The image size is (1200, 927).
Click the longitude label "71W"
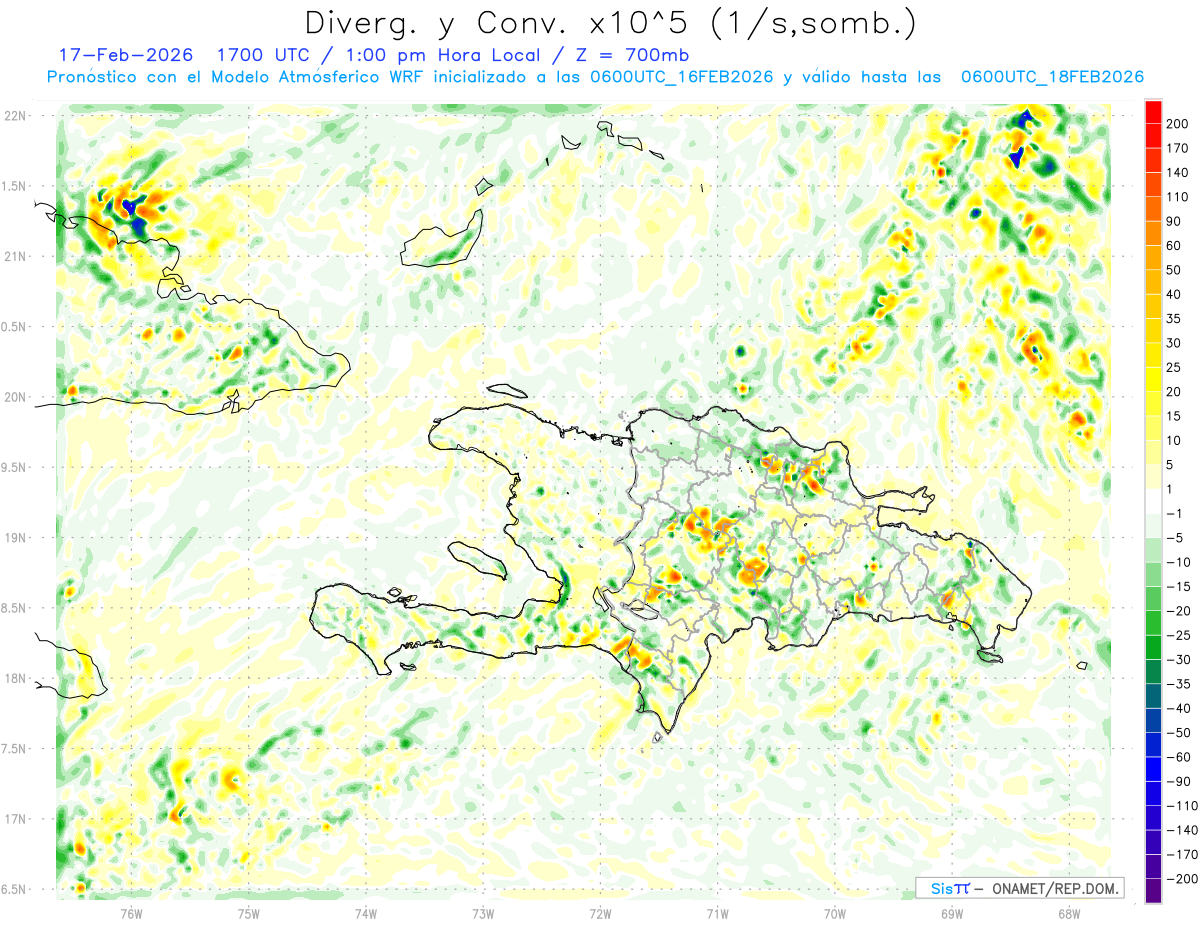point(717,912)
